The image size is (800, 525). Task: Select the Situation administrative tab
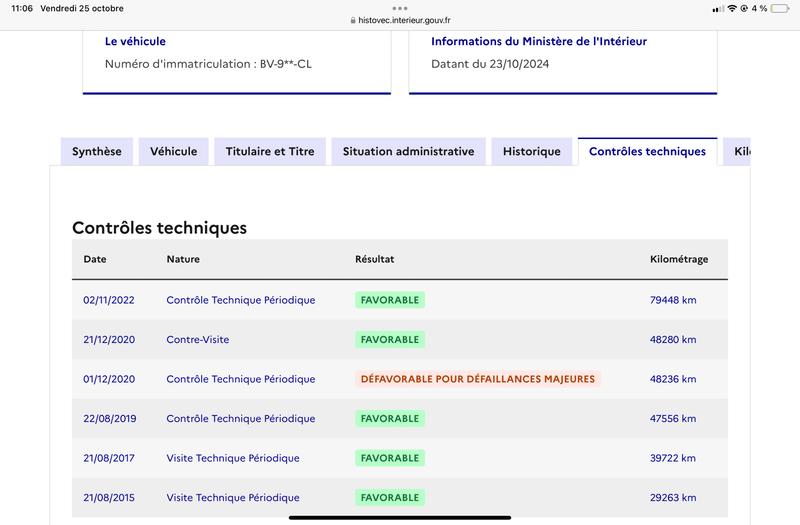[x=408, y=152]
